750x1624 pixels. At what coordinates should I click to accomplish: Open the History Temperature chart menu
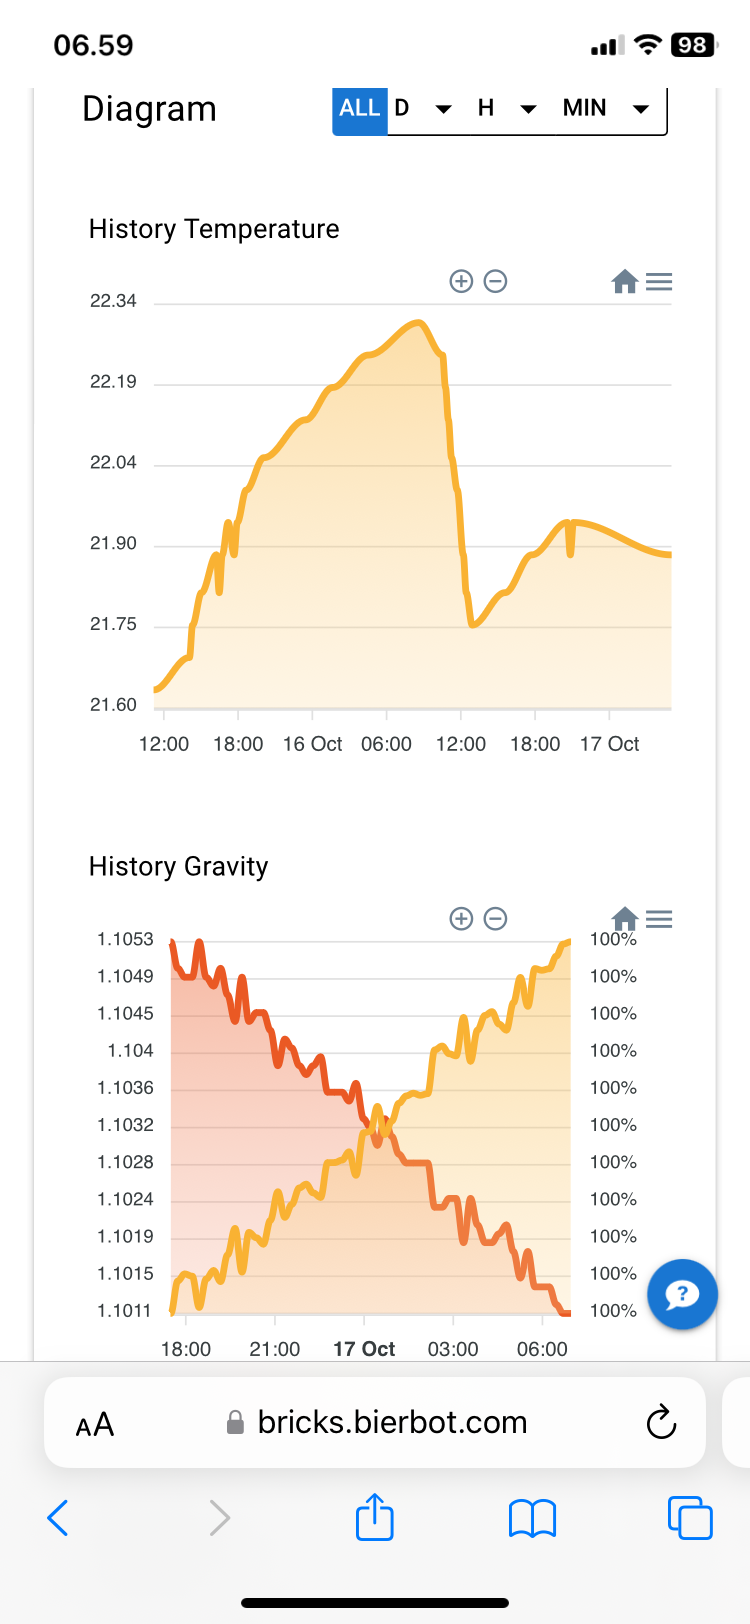(x=659, y=282)
